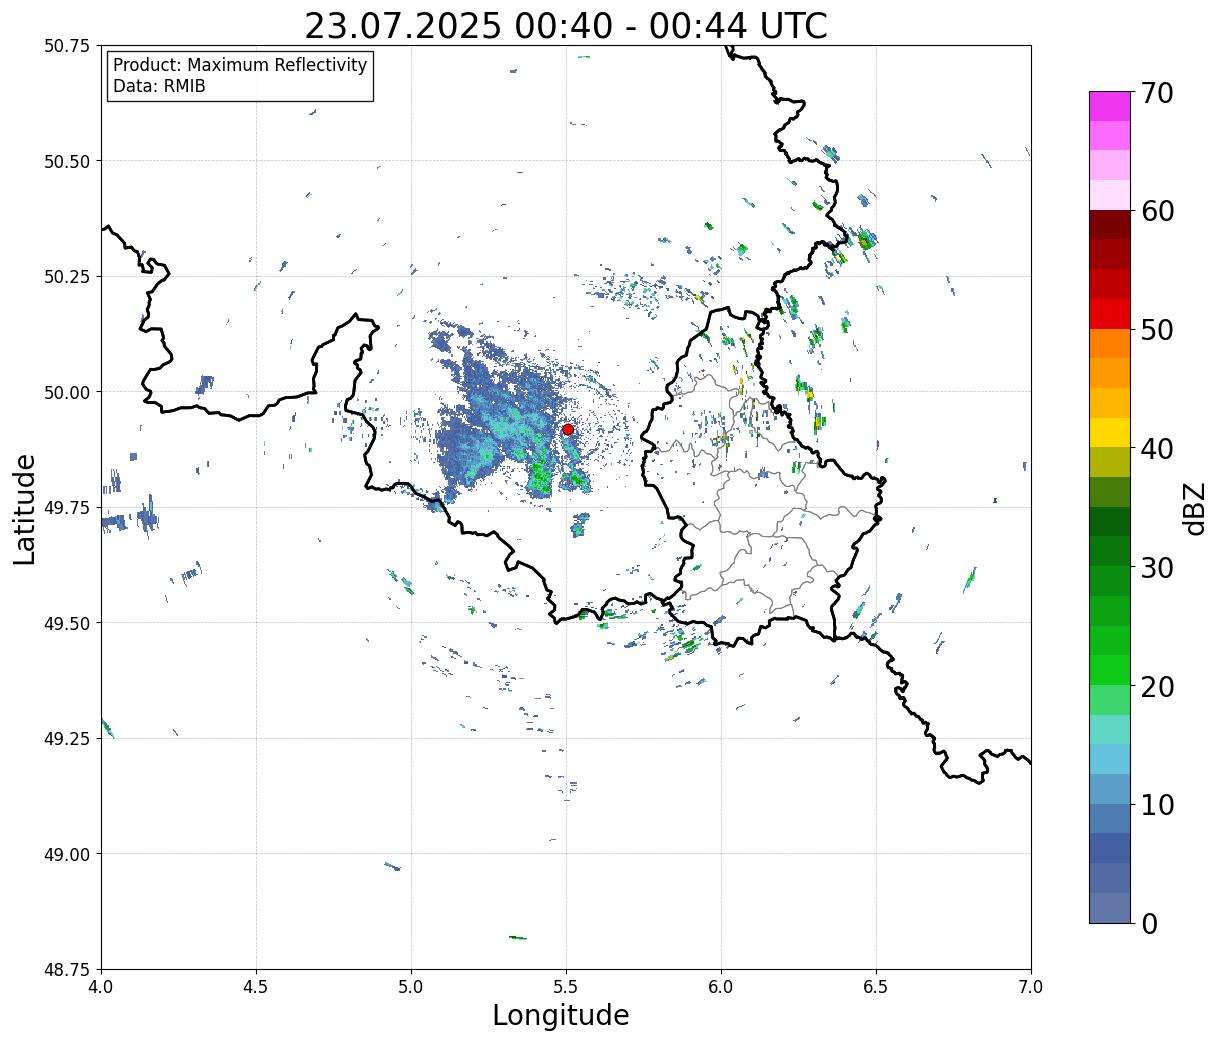Click the colorbar tick label 20
The image size is (1219, 1040).
pos(1156,686)
